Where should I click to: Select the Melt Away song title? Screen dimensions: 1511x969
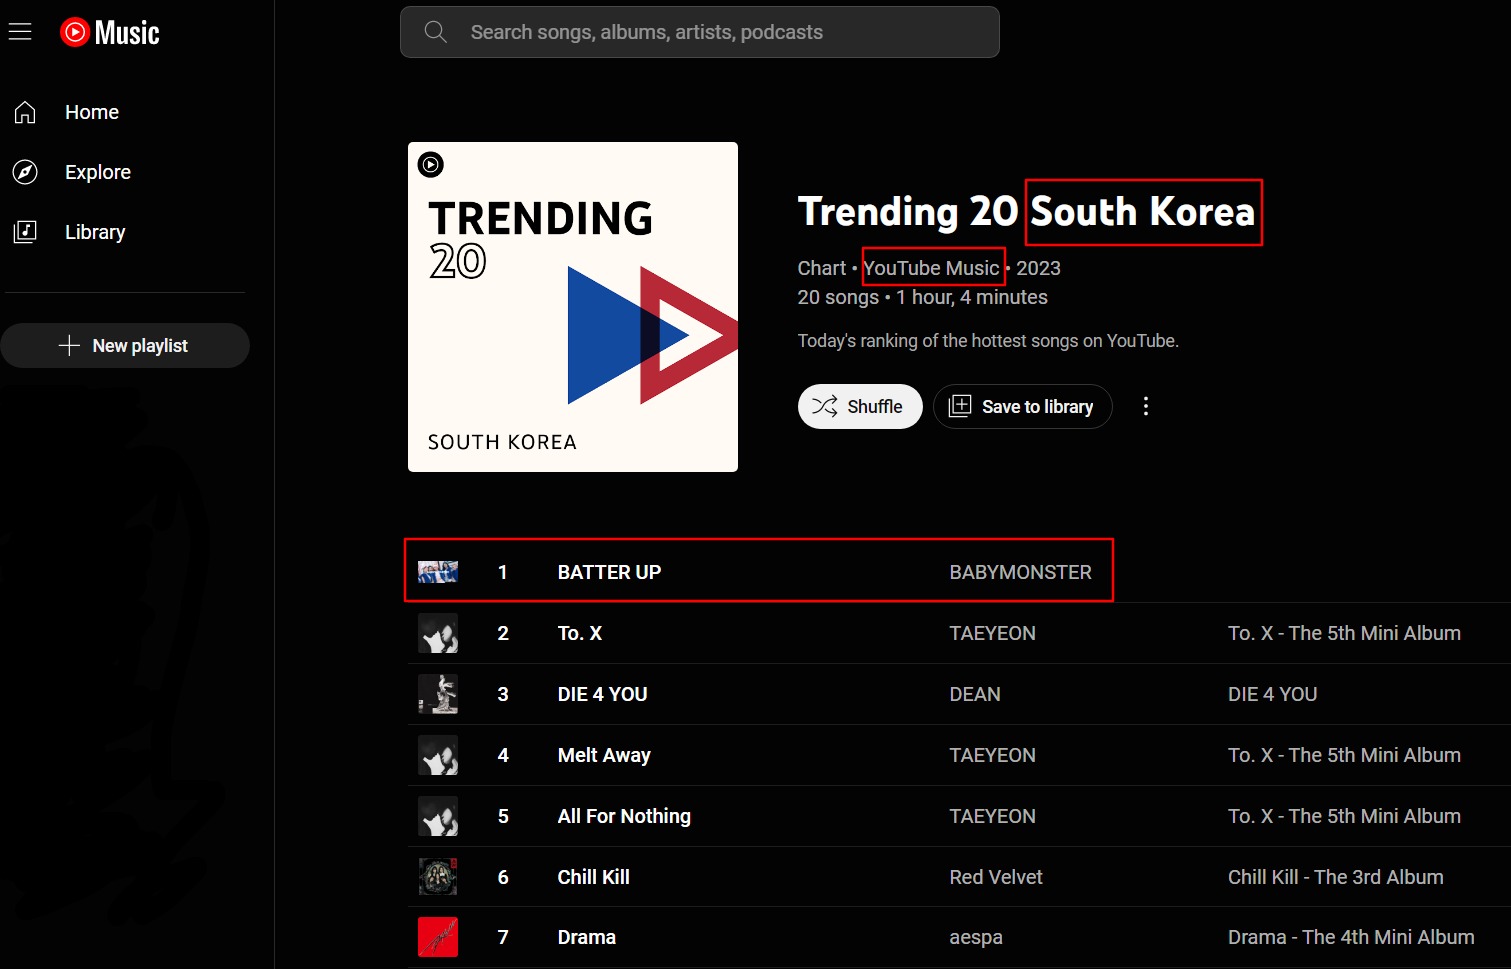pyautogui.click(x=604, y=755)
